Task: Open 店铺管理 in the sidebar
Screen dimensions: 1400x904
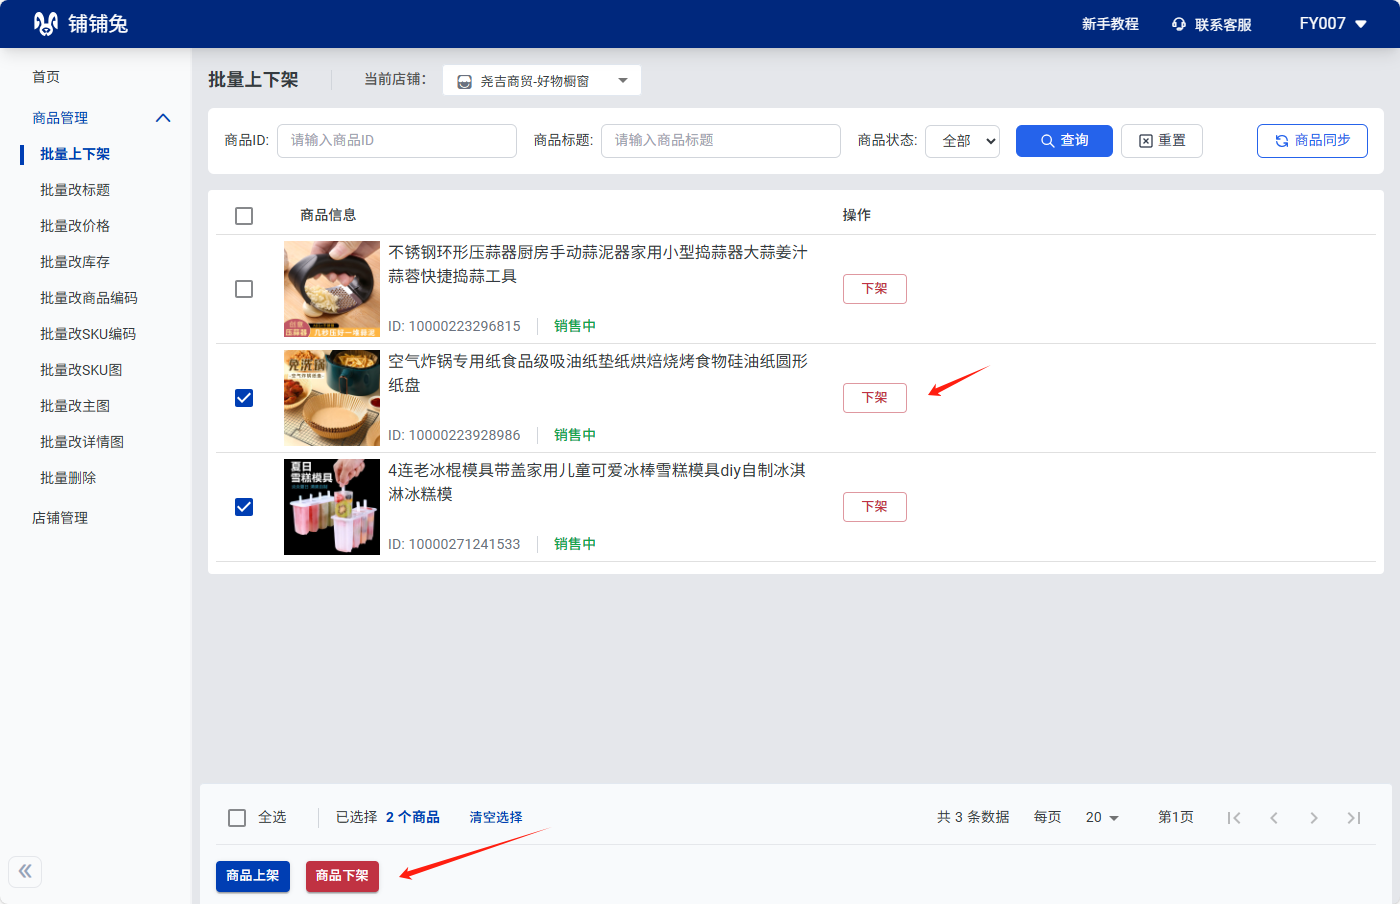Action: (60, 518)
